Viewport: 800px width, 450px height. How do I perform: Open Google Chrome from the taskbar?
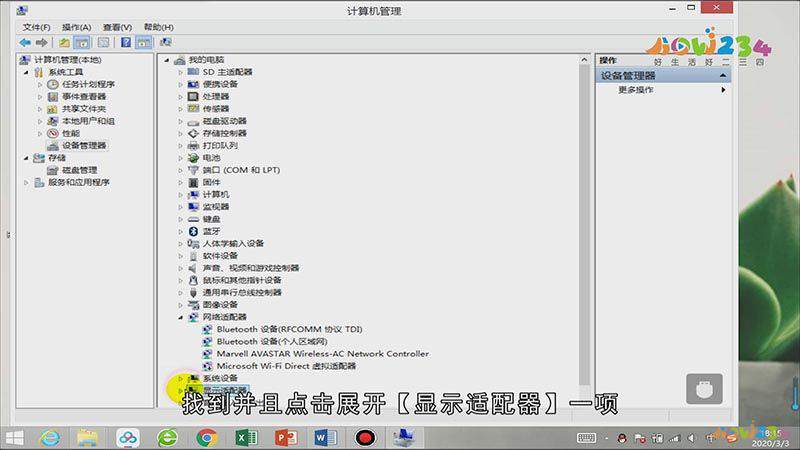pyautogui.click(x=206, y=438)
